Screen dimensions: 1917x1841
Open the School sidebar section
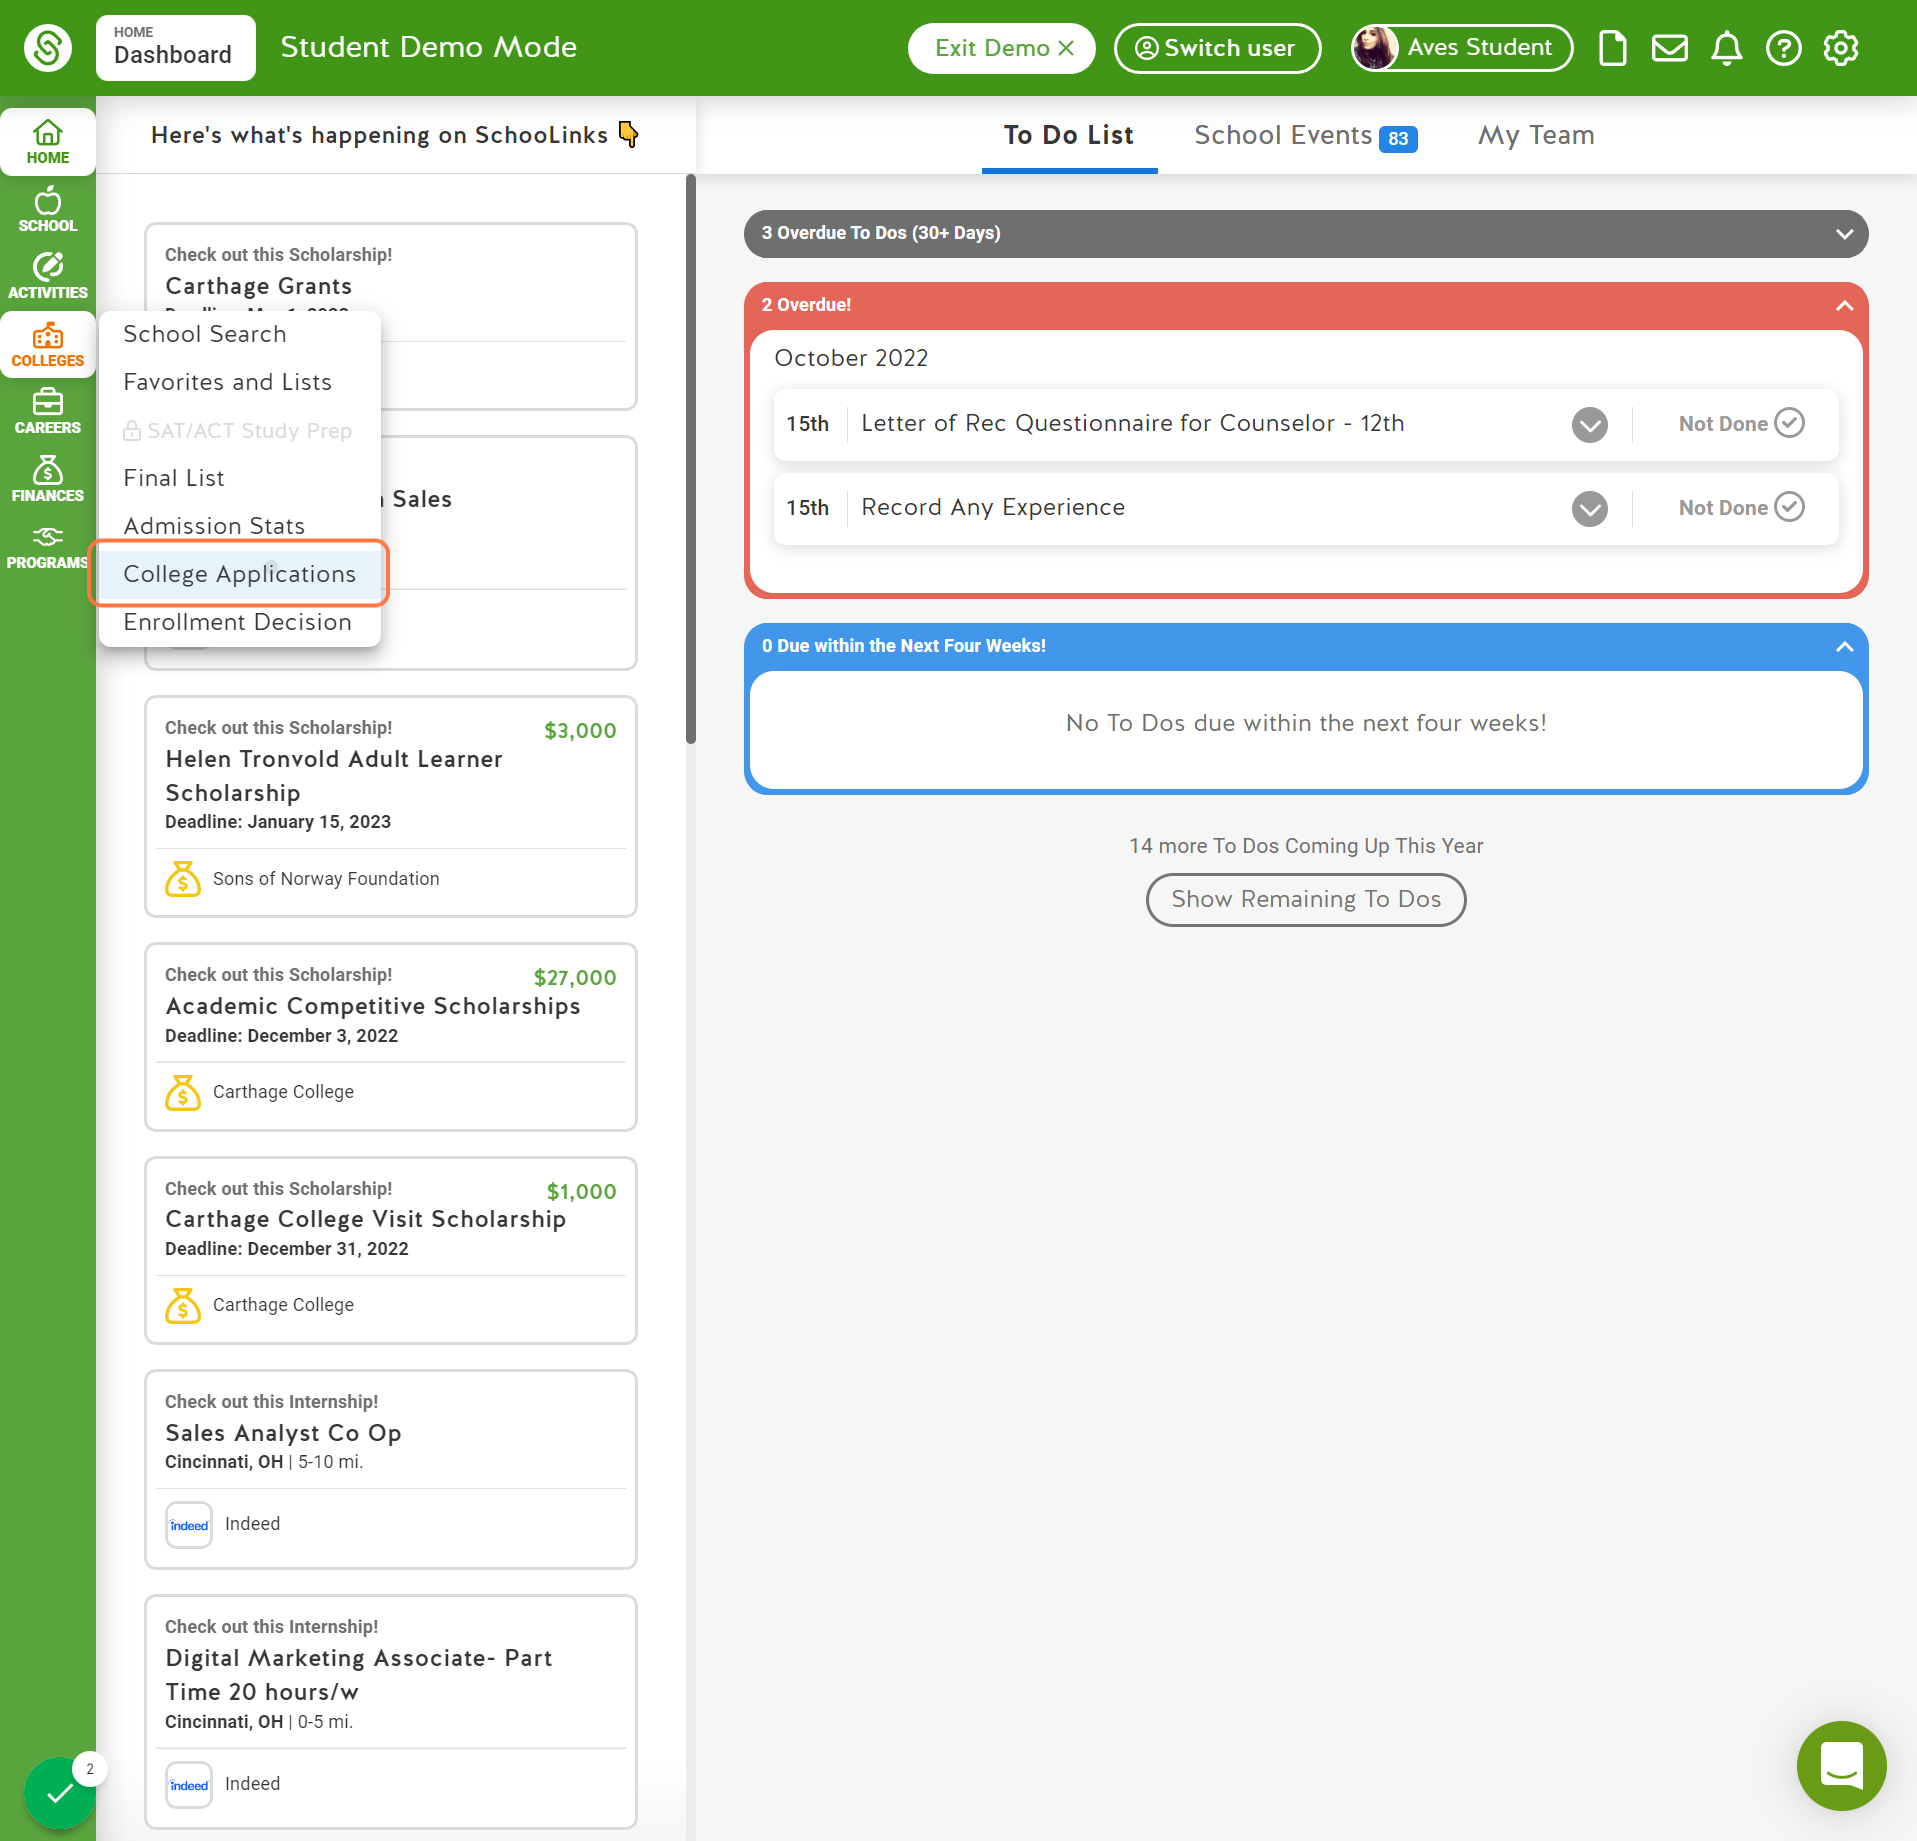(x=48, y=210)
